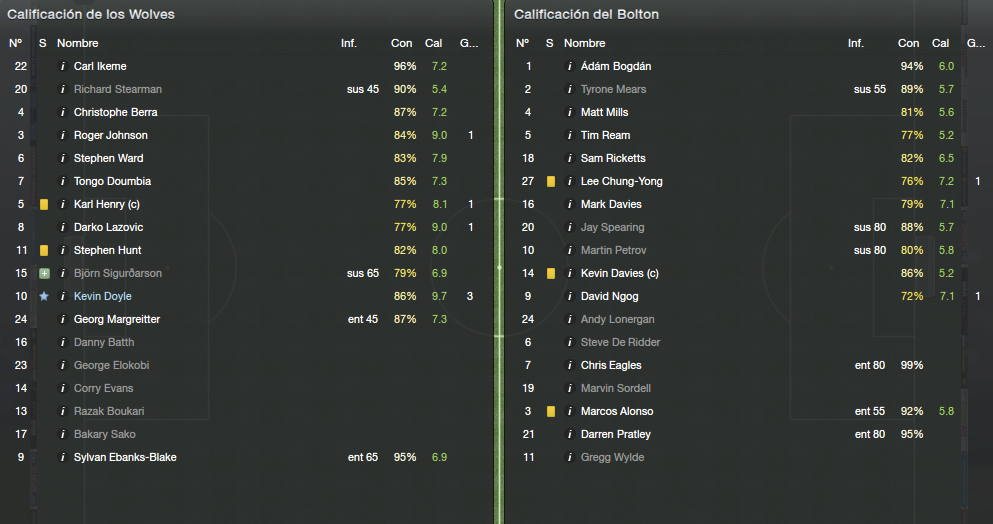
Task: Click info icon beside Sylvan Ebanks-Blake
Action: 62,457
